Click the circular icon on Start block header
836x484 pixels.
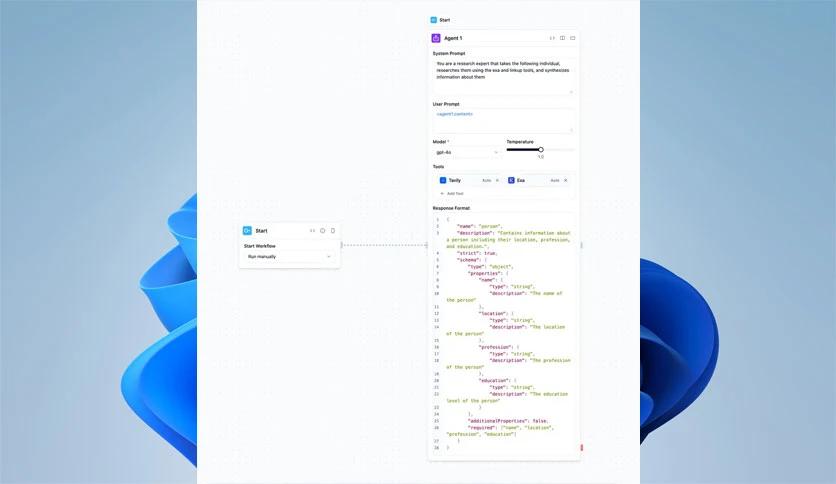point(323,231)
